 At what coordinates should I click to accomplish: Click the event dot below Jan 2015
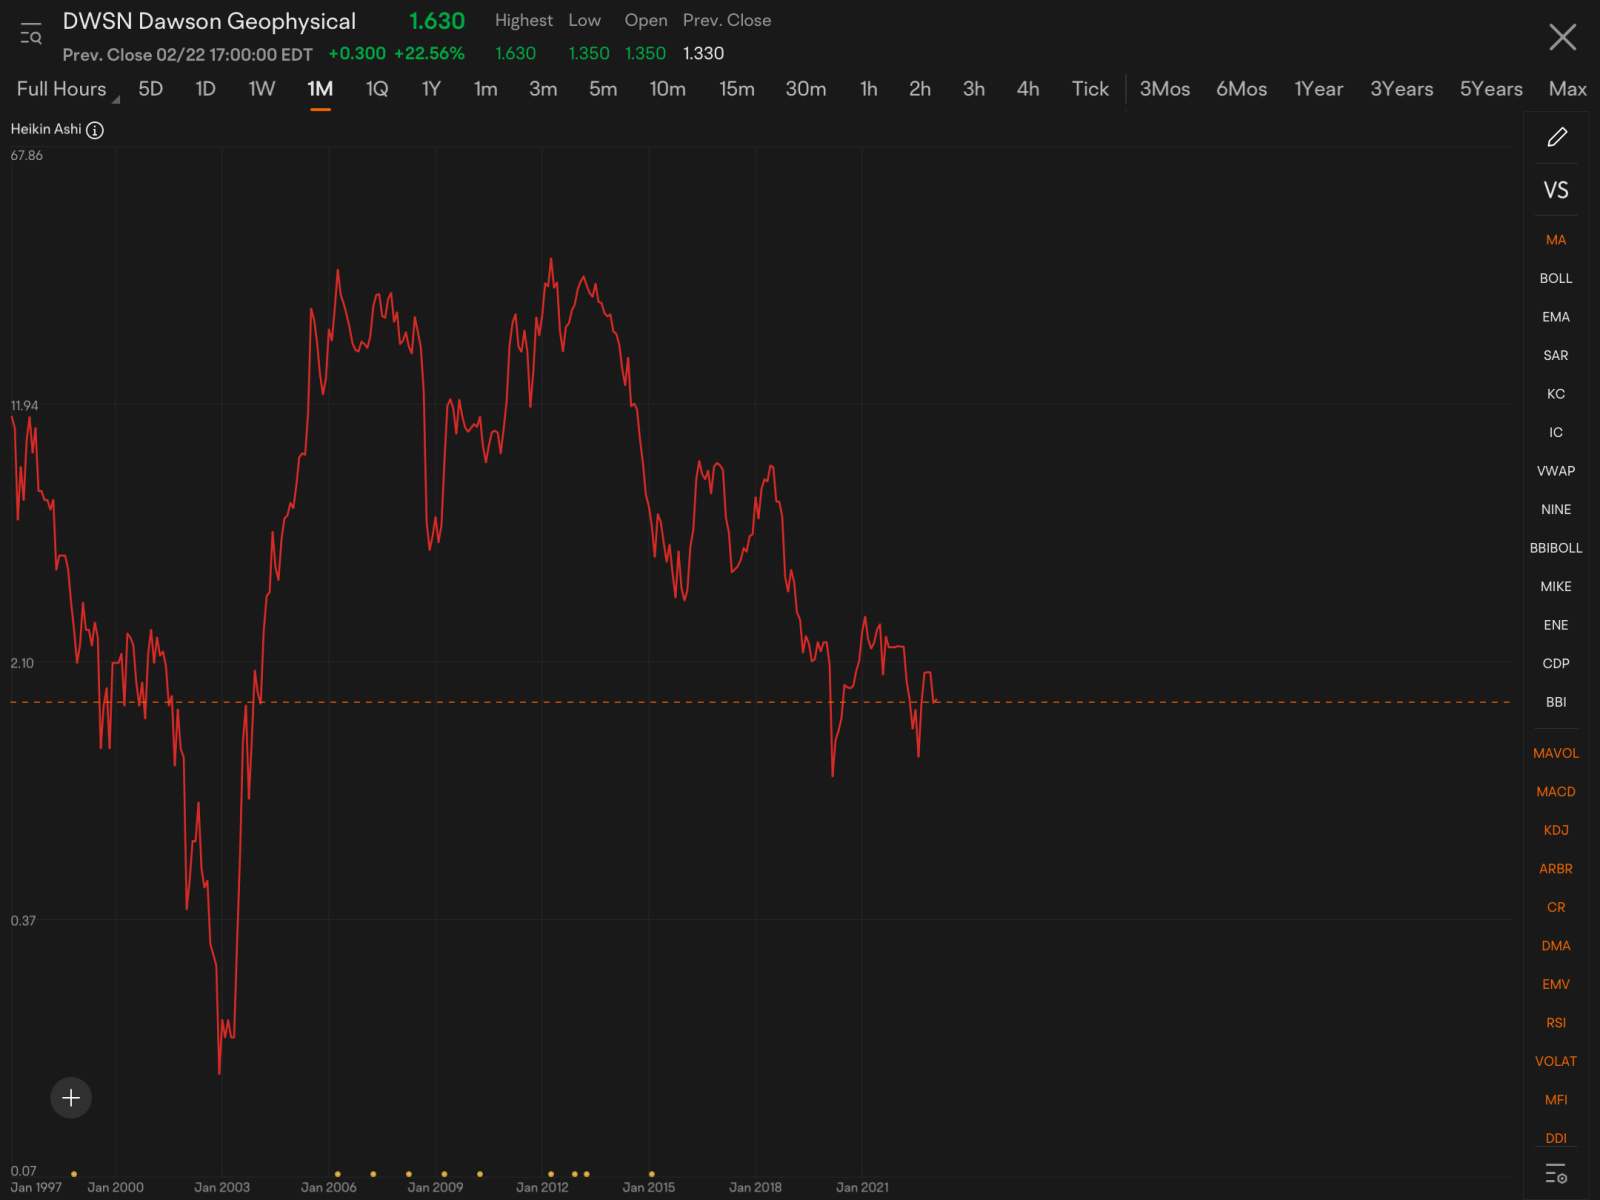point(651,1174)
